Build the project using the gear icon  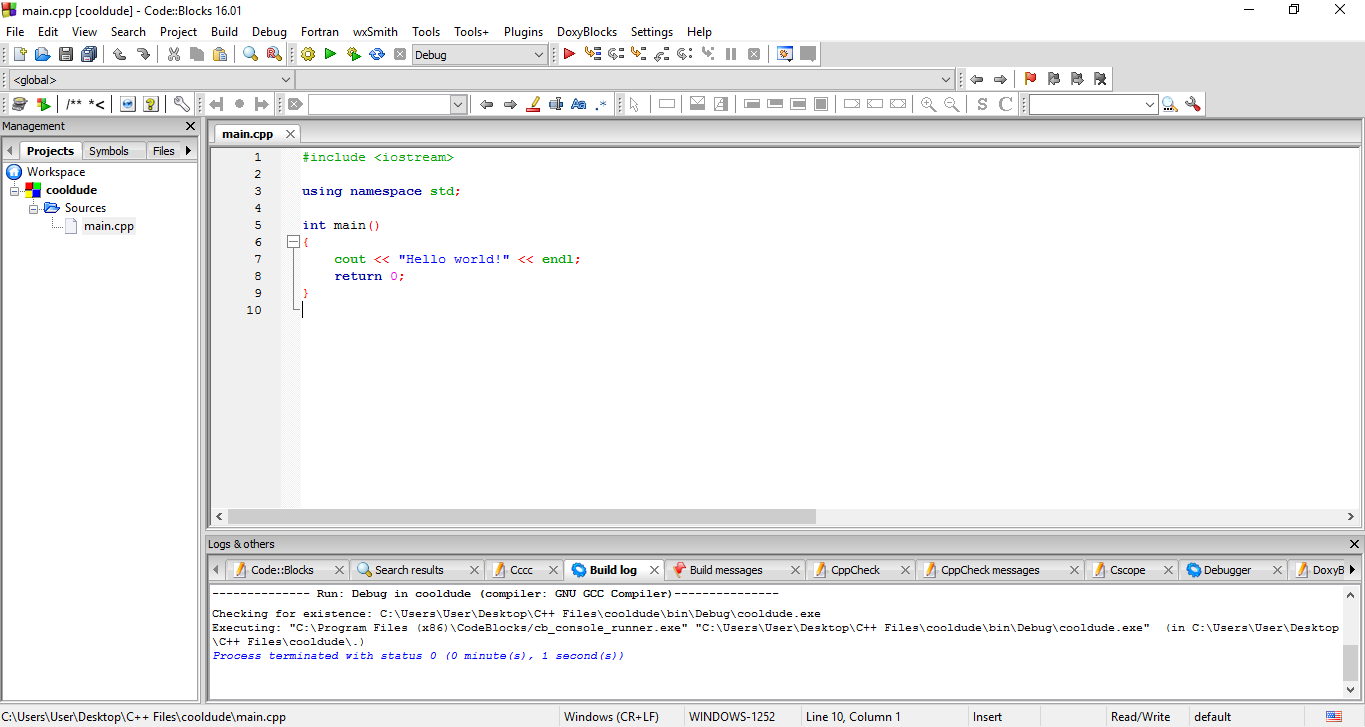coord(308,54)
